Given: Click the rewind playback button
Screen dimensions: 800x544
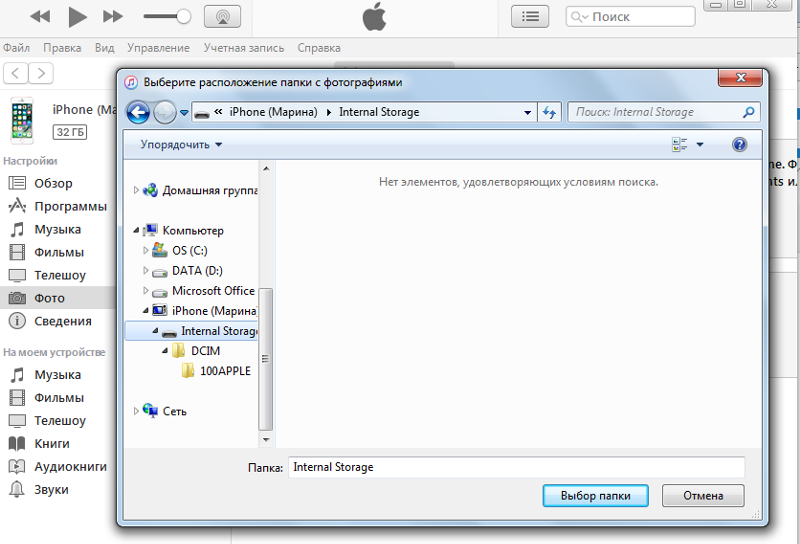Looking at the screenshot, I should pos(40,17).
